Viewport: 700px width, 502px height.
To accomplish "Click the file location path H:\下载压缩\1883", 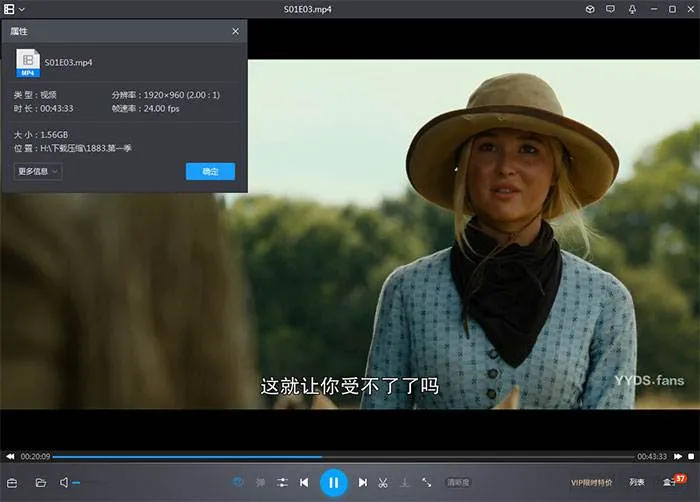I will 86,148.
